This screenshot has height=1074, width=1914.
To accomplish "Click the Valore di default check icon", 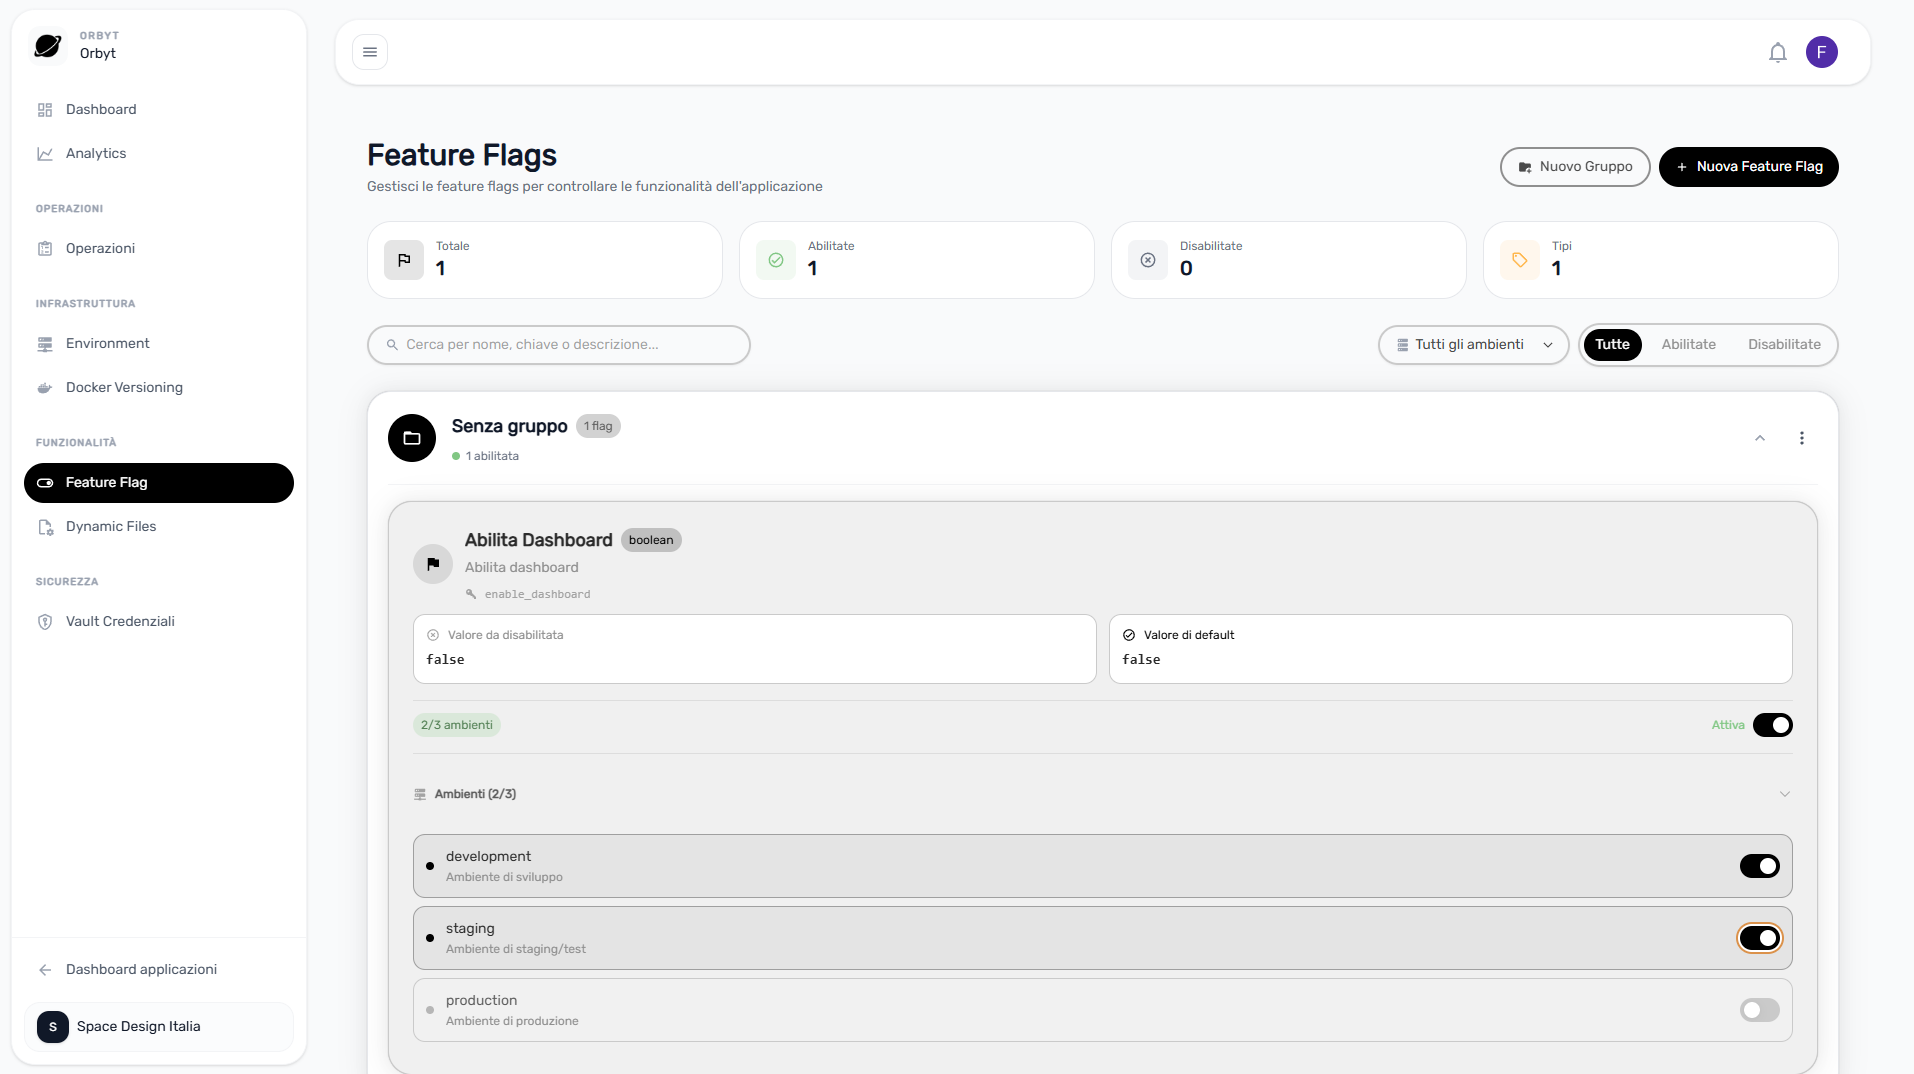I will pos(1129,635).
